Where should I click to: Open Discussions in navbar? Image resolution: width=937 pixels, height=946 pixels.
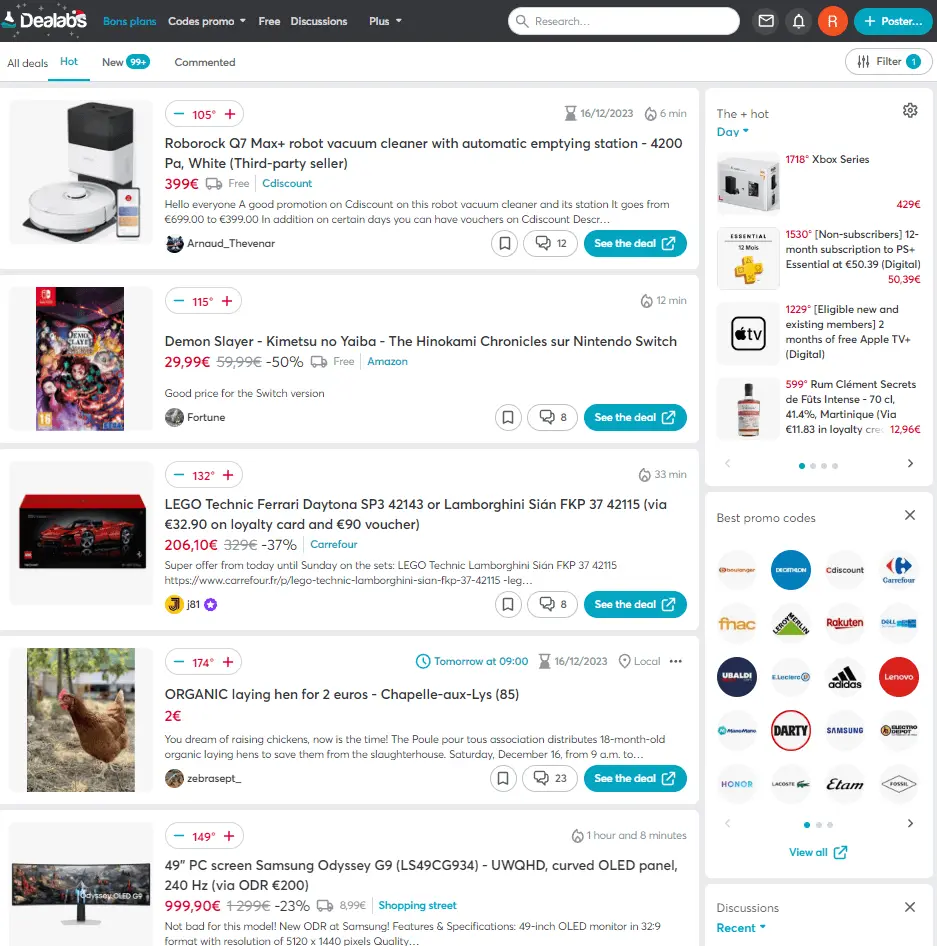point(319,21)
